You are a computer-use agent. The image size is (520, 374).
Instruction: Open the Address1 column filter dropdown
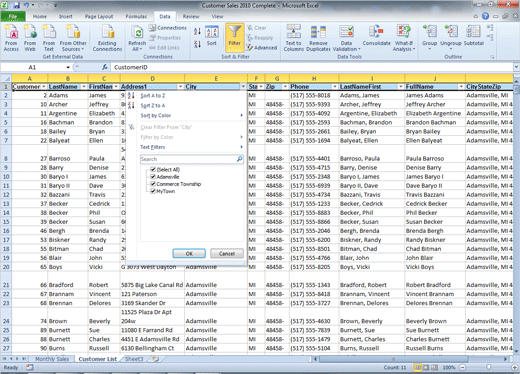(x=180, y=87)
